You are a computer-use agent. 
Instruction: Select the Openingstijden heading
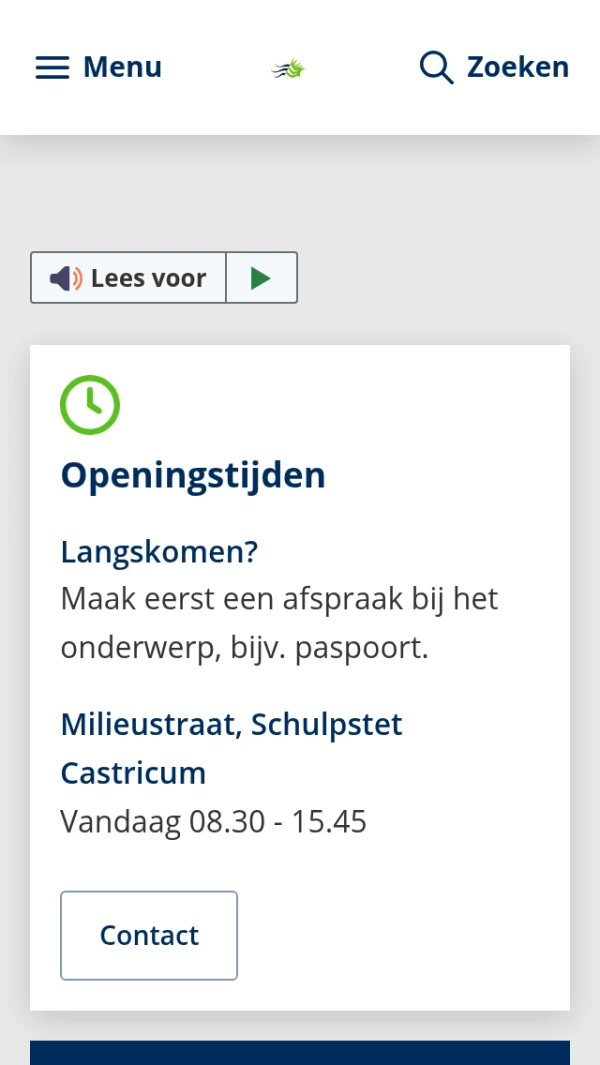(x=193, y=475)
